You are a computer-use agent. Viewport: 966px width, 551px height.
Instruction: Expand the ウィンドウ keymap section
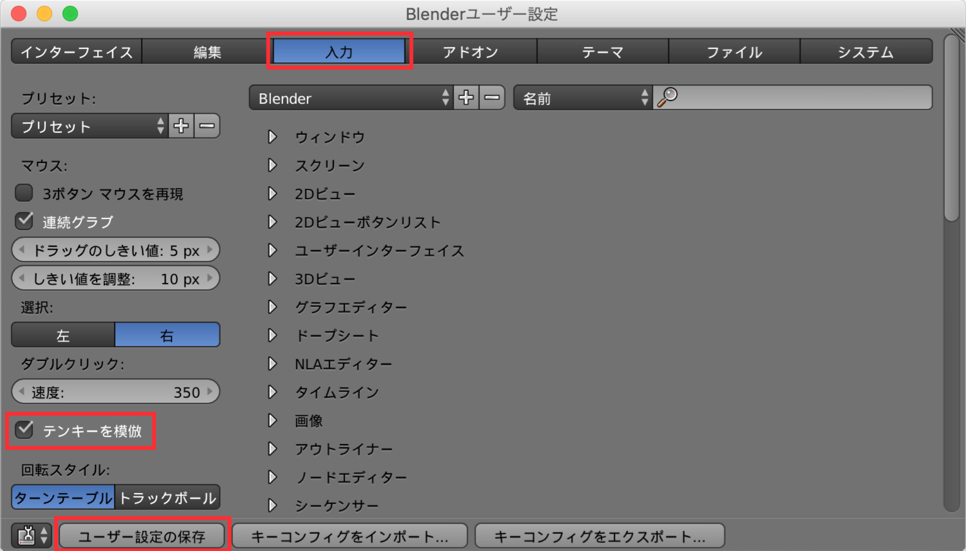coord(272,137)
